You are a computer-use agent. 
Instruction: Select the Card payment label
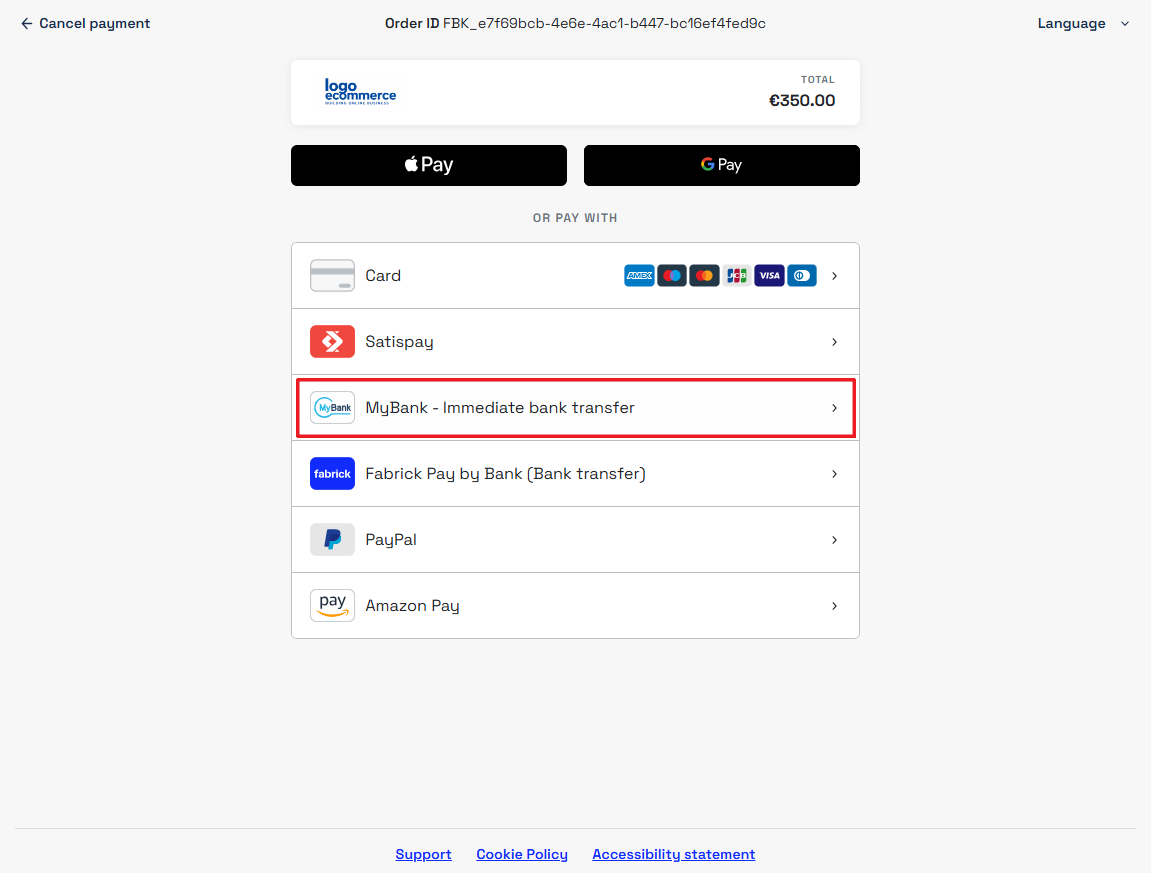(383, 275)
